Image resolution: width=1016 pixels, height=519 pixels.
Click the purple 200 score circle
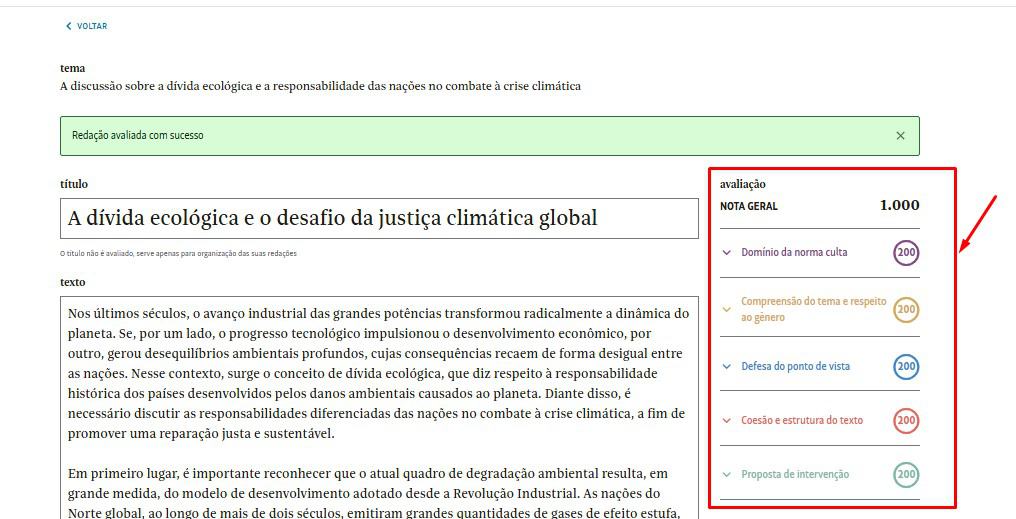[x=906, y=253]
